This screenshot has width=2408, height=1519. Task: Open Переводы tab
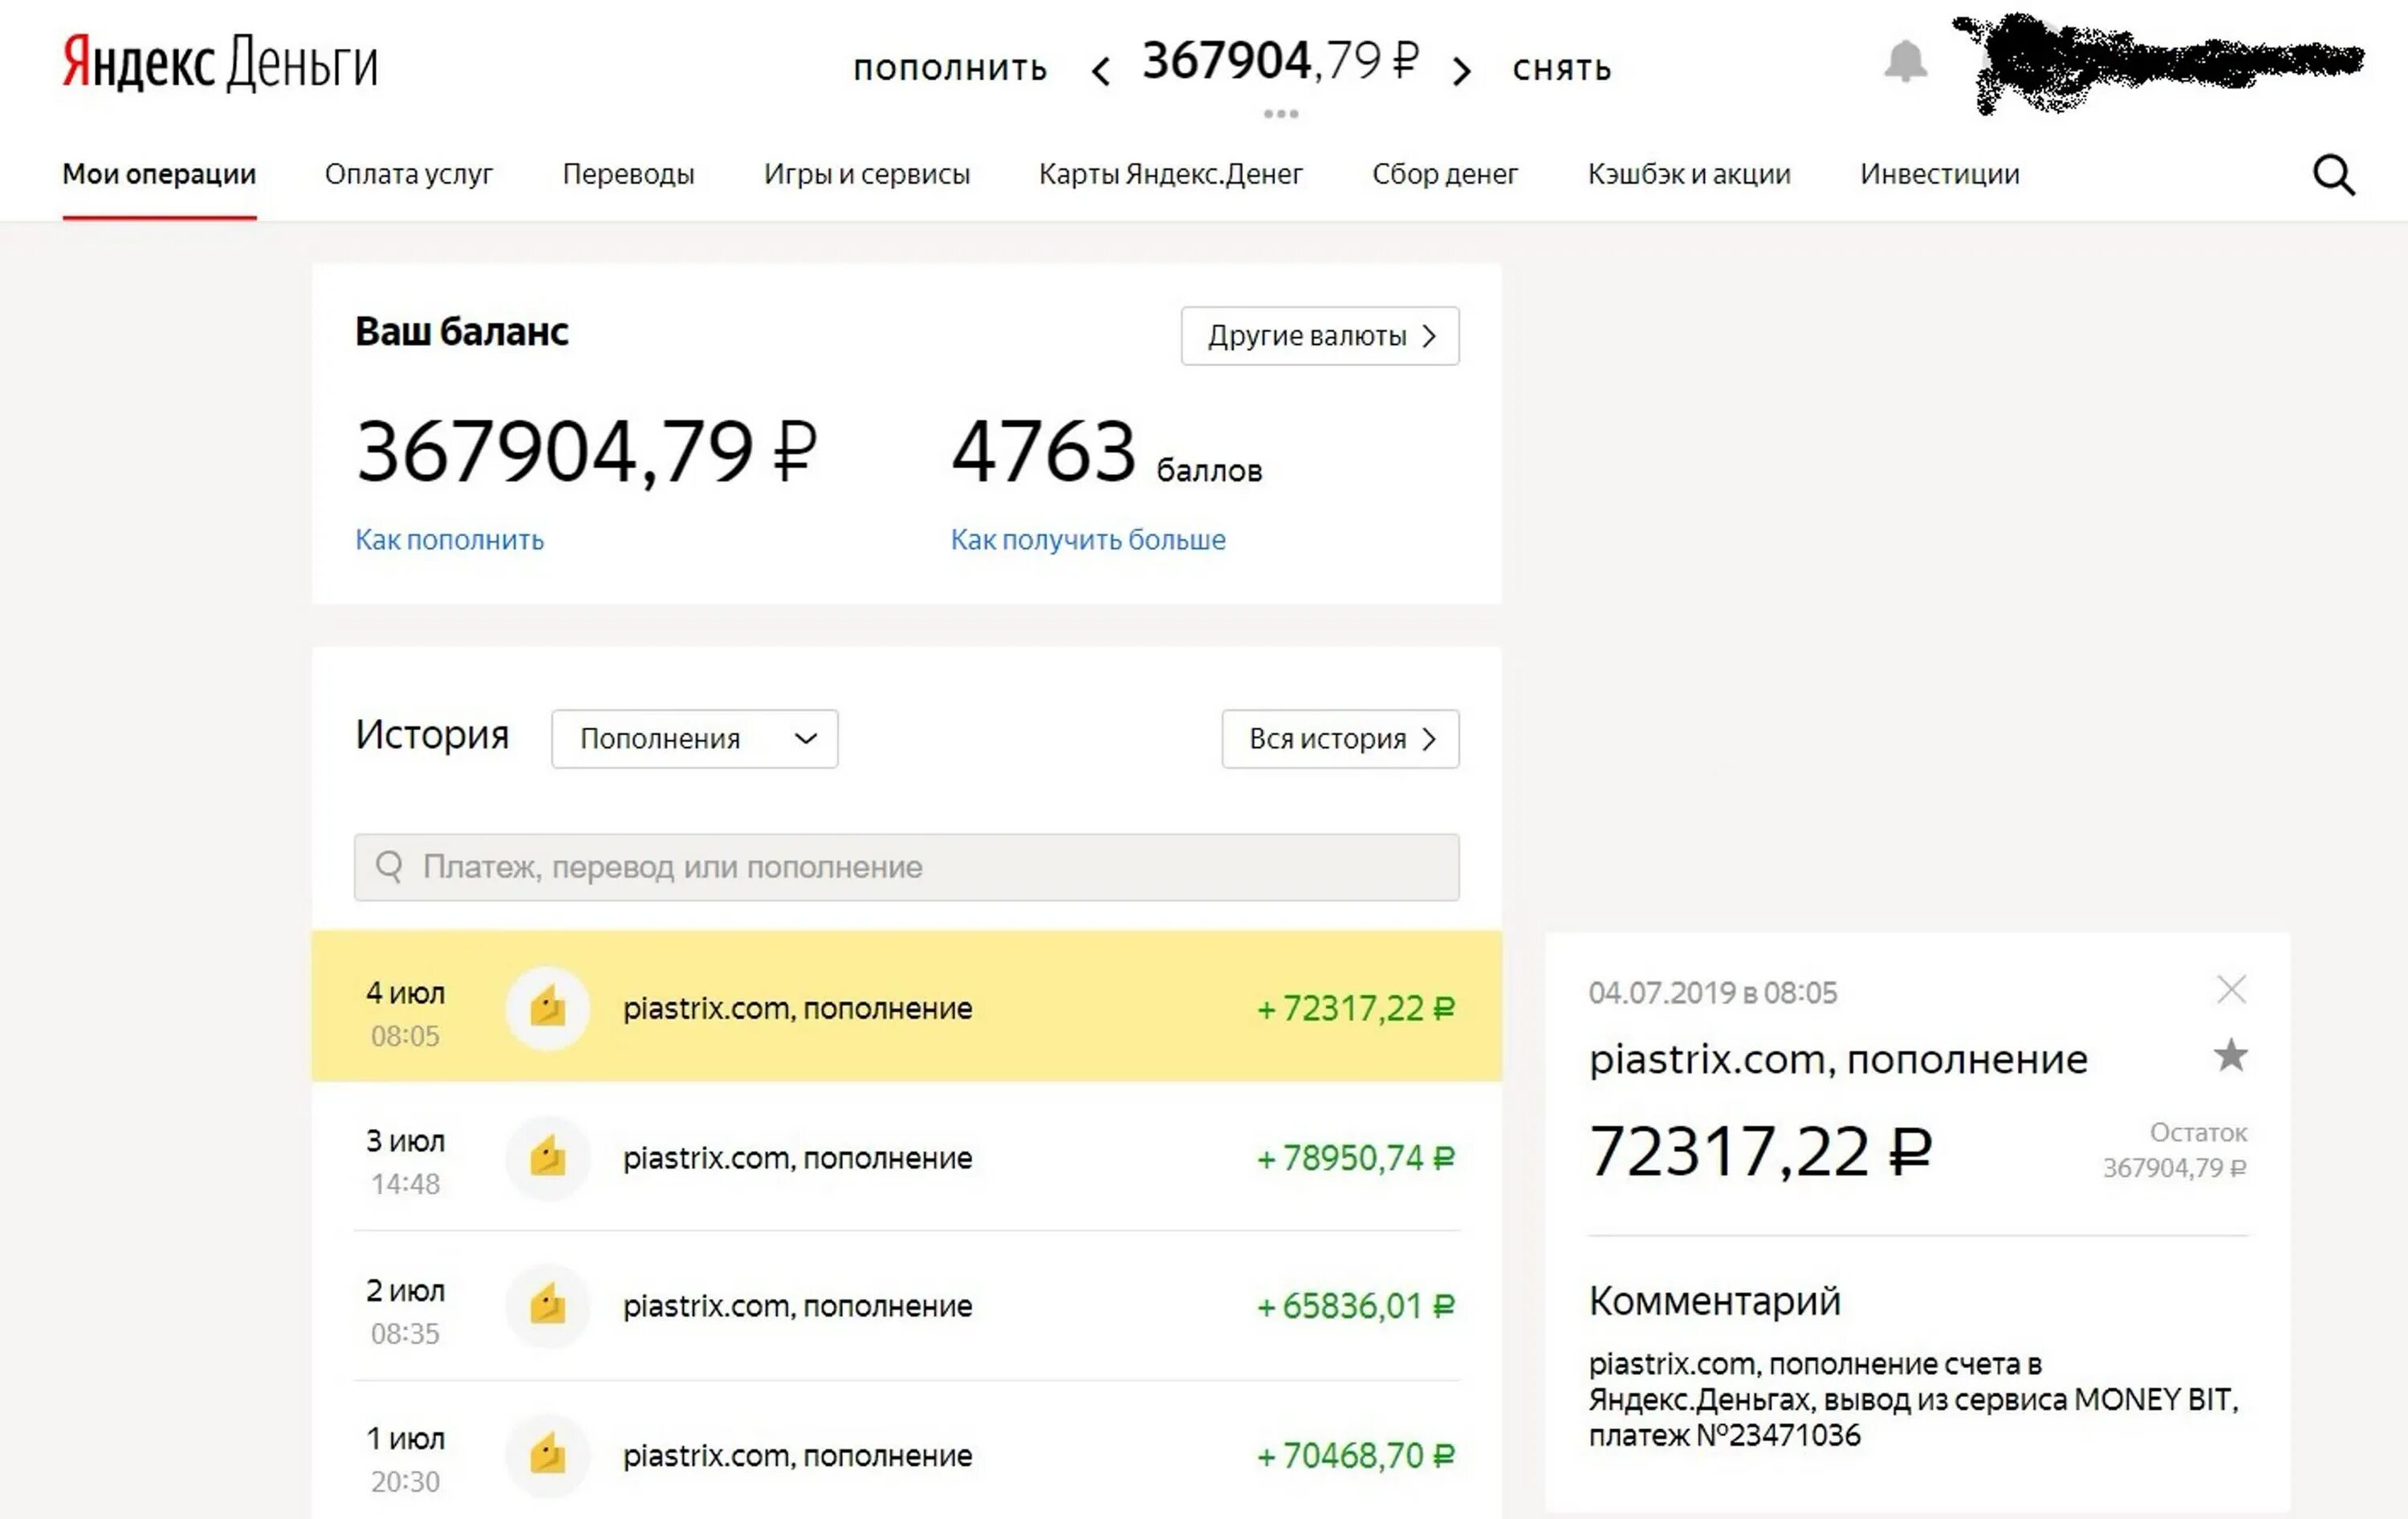tap(628, 174)
